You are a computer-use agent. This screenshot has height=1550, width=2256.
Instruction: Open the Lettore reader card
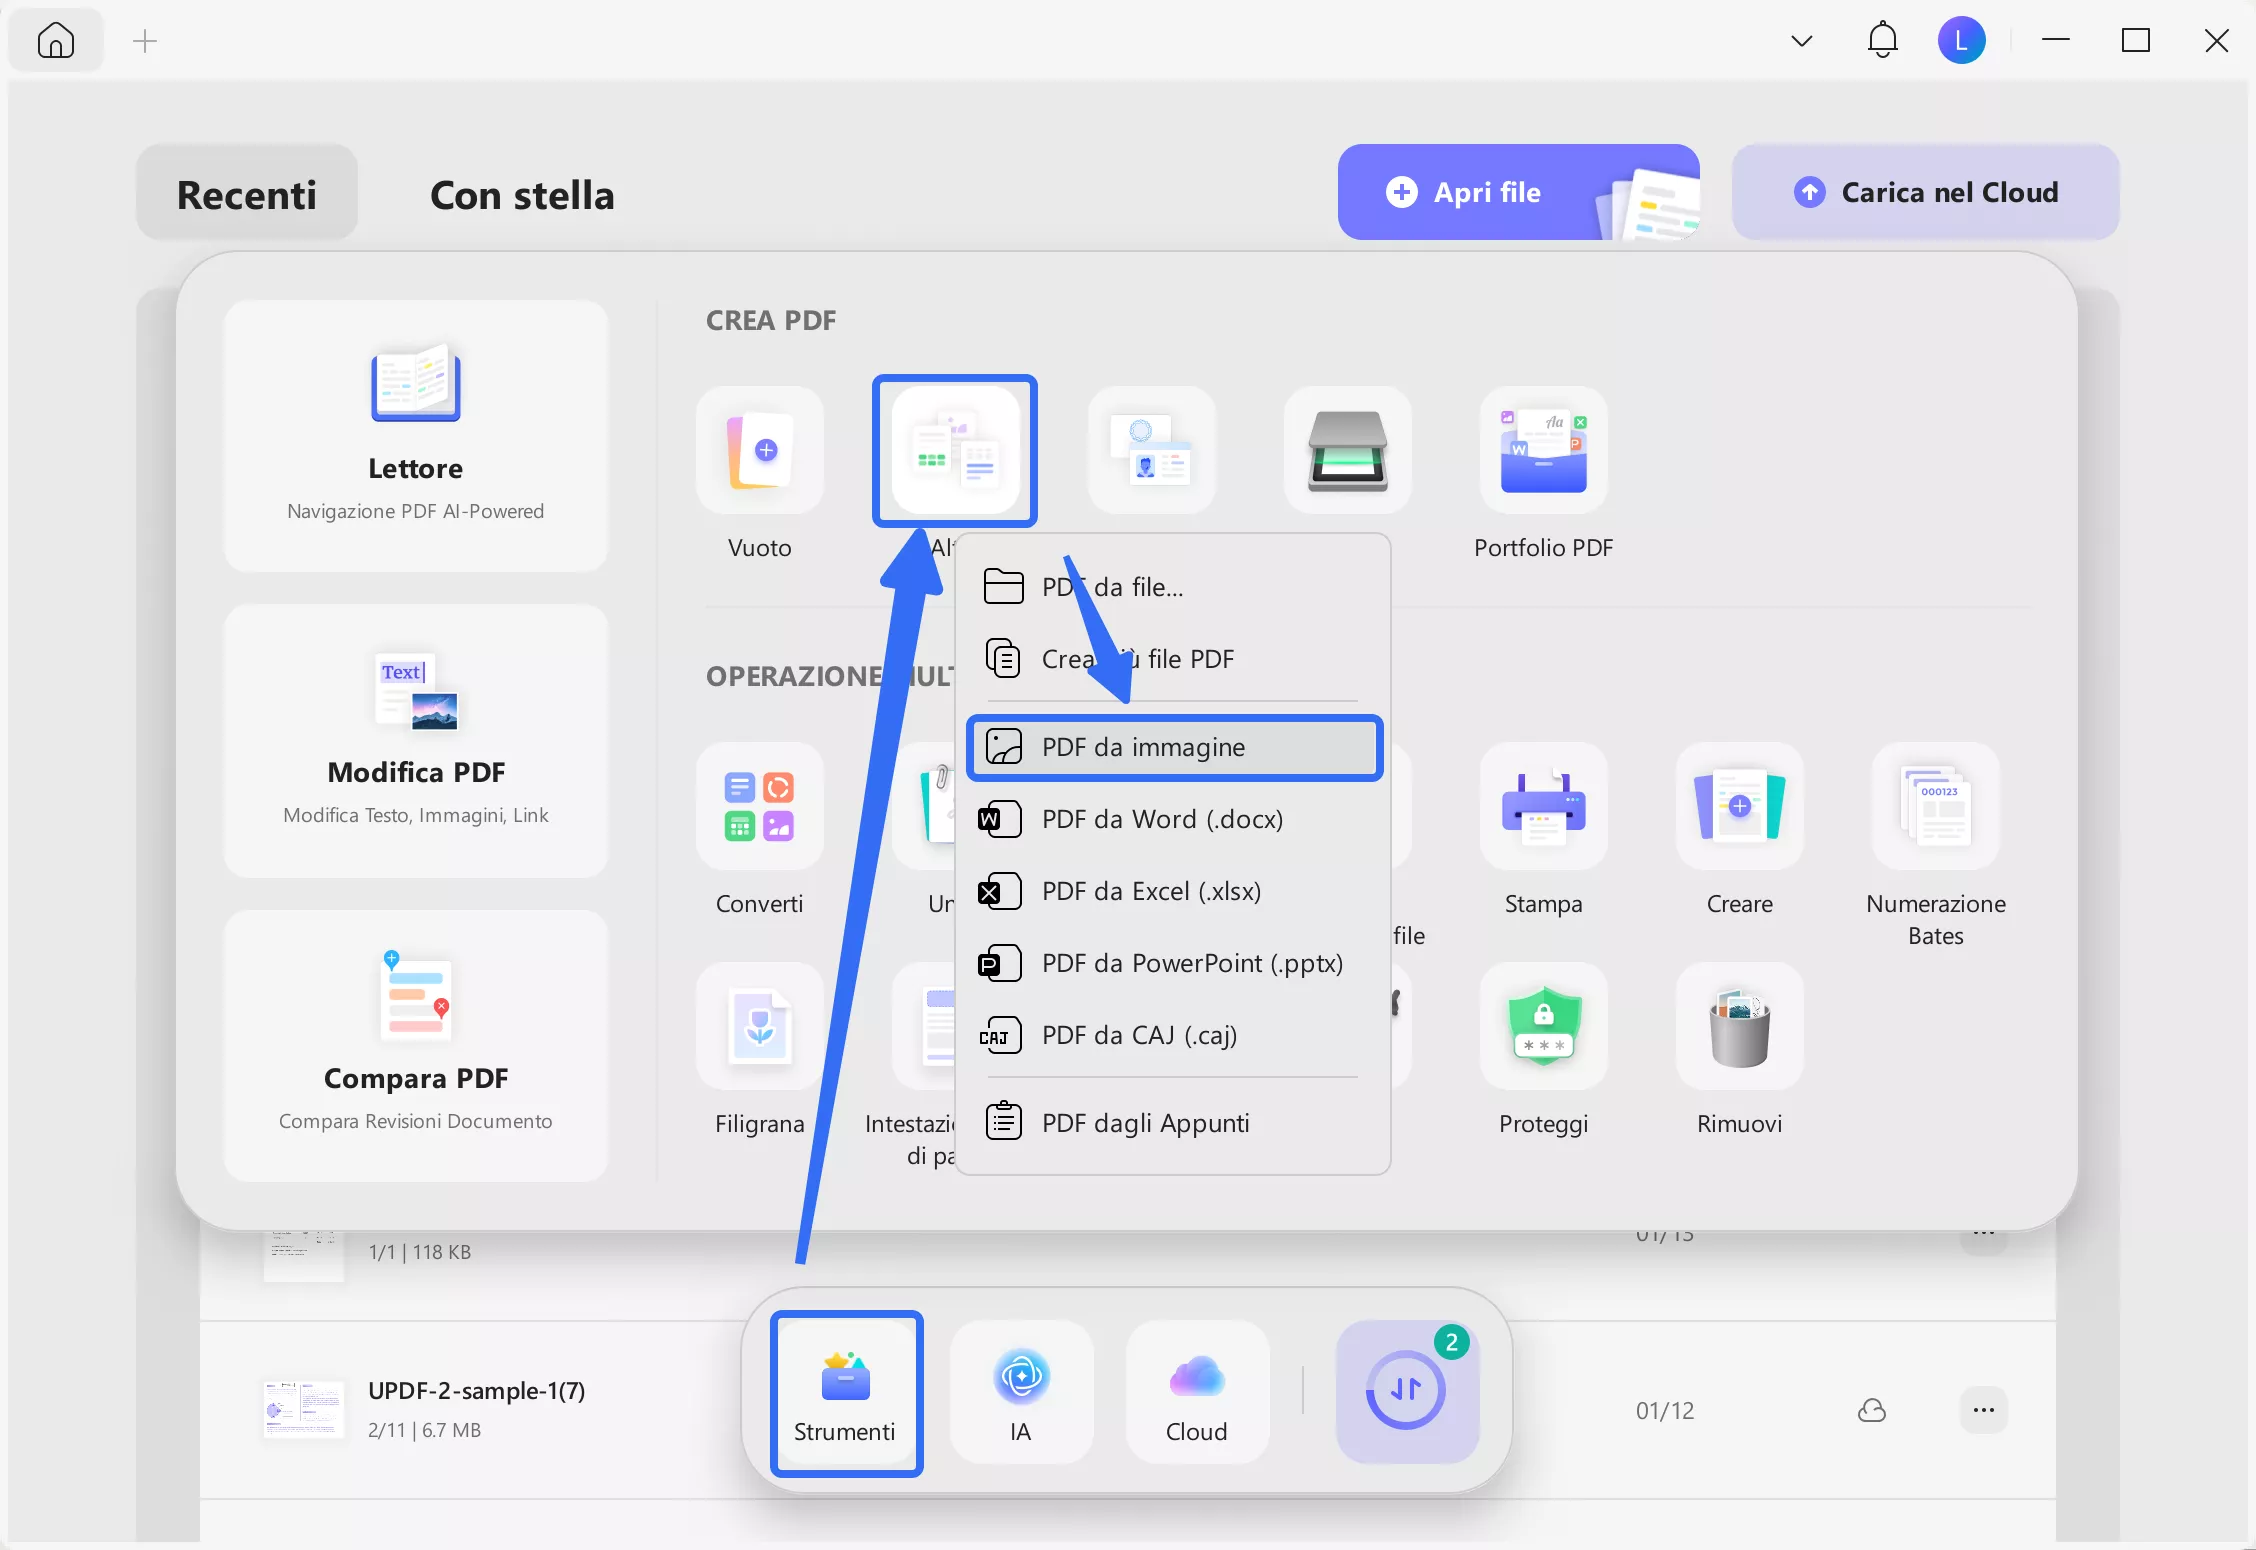415,436
